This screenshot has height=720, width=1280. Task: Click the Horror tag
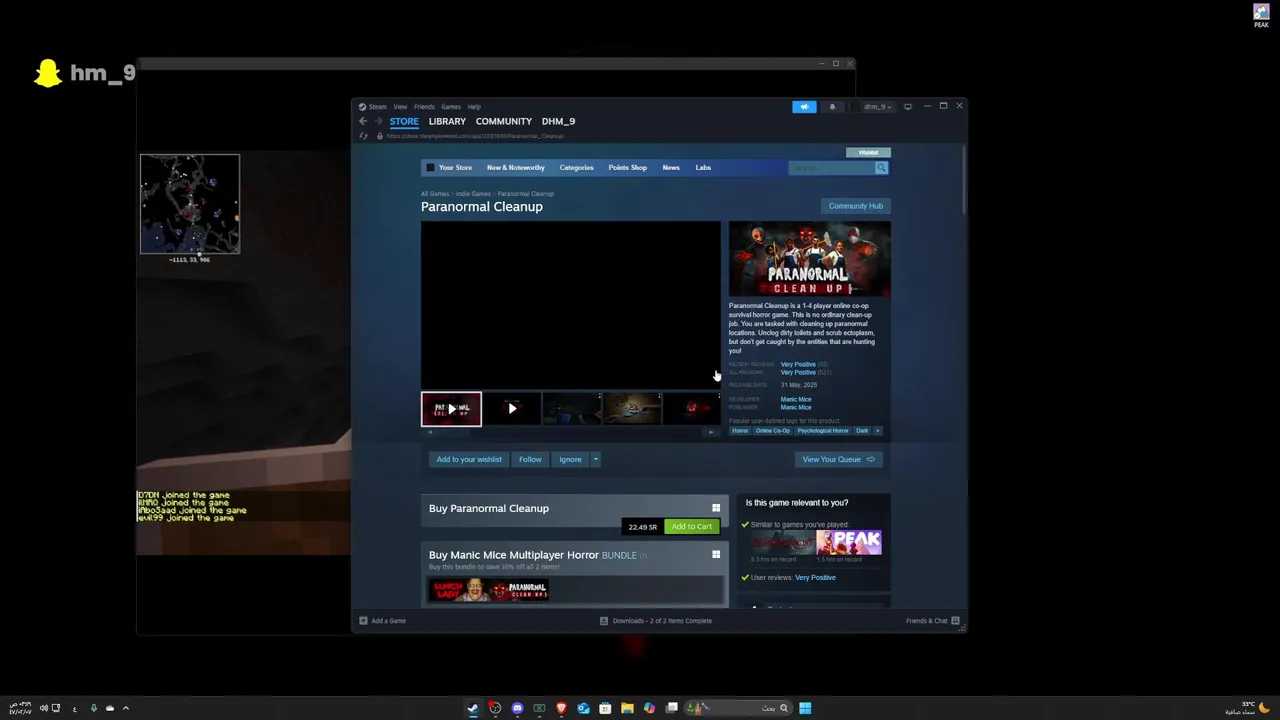point(740,431)
